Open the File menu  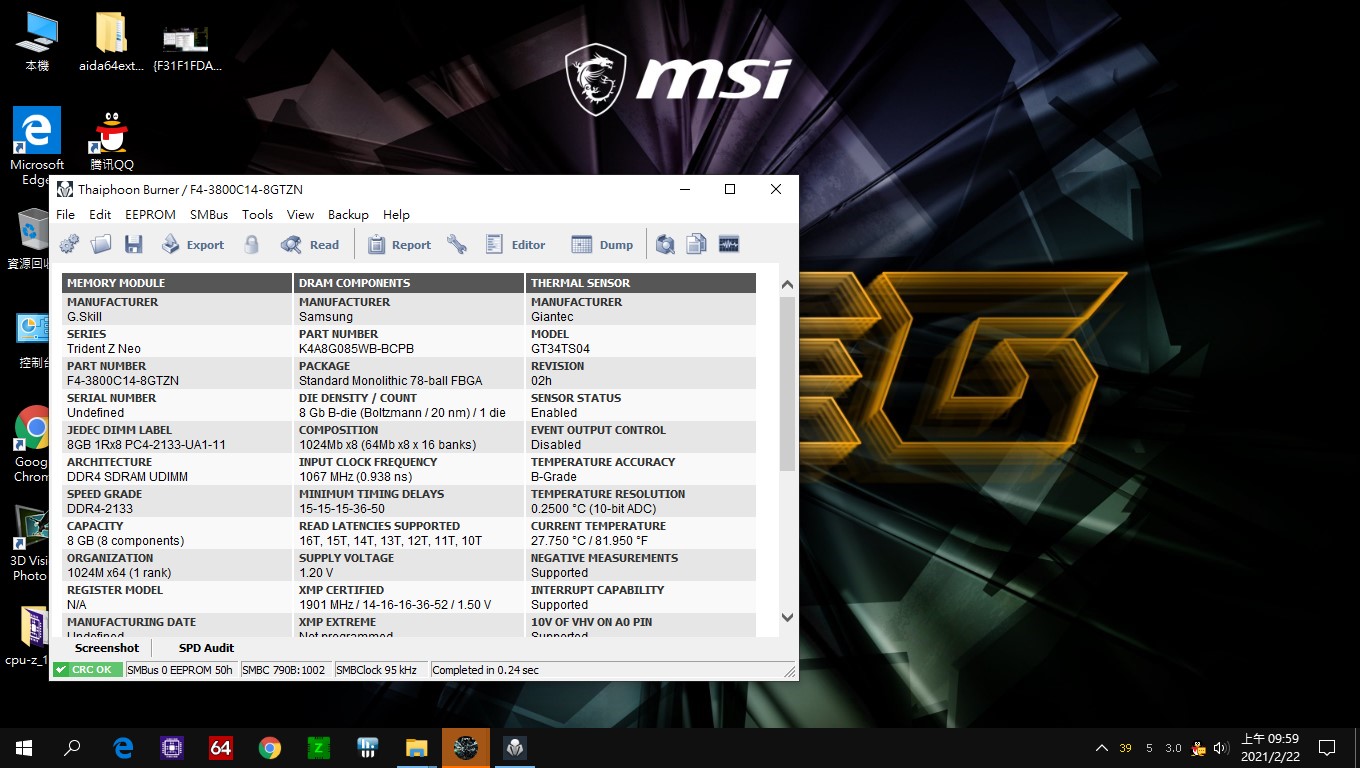pos(66,214)
